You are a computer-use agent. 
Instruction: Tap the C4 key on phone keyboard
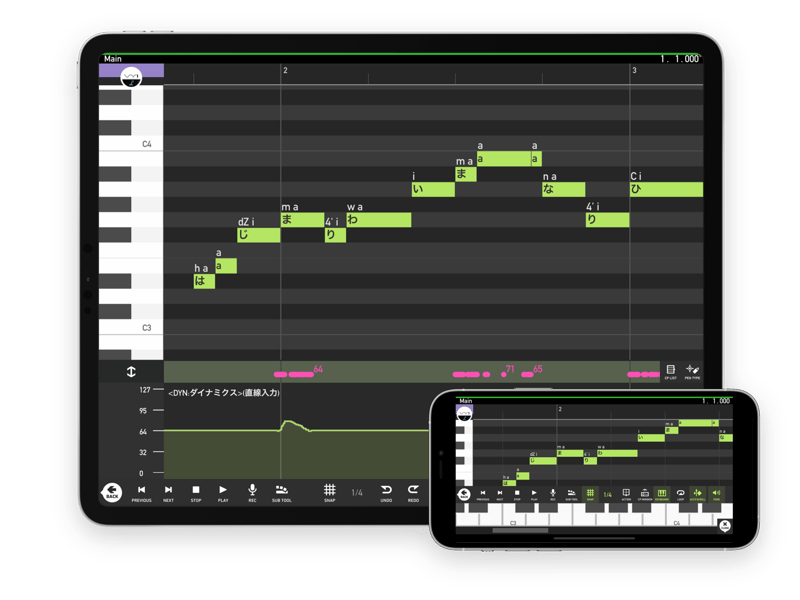coord(677,515)
